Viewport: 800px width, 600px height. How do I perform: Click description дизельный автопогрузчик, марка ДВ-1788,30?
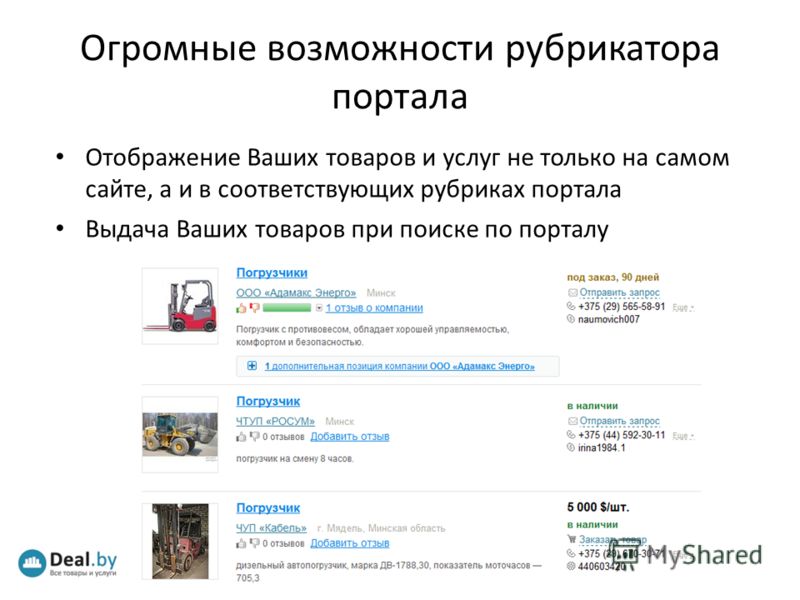coord(389,571)
